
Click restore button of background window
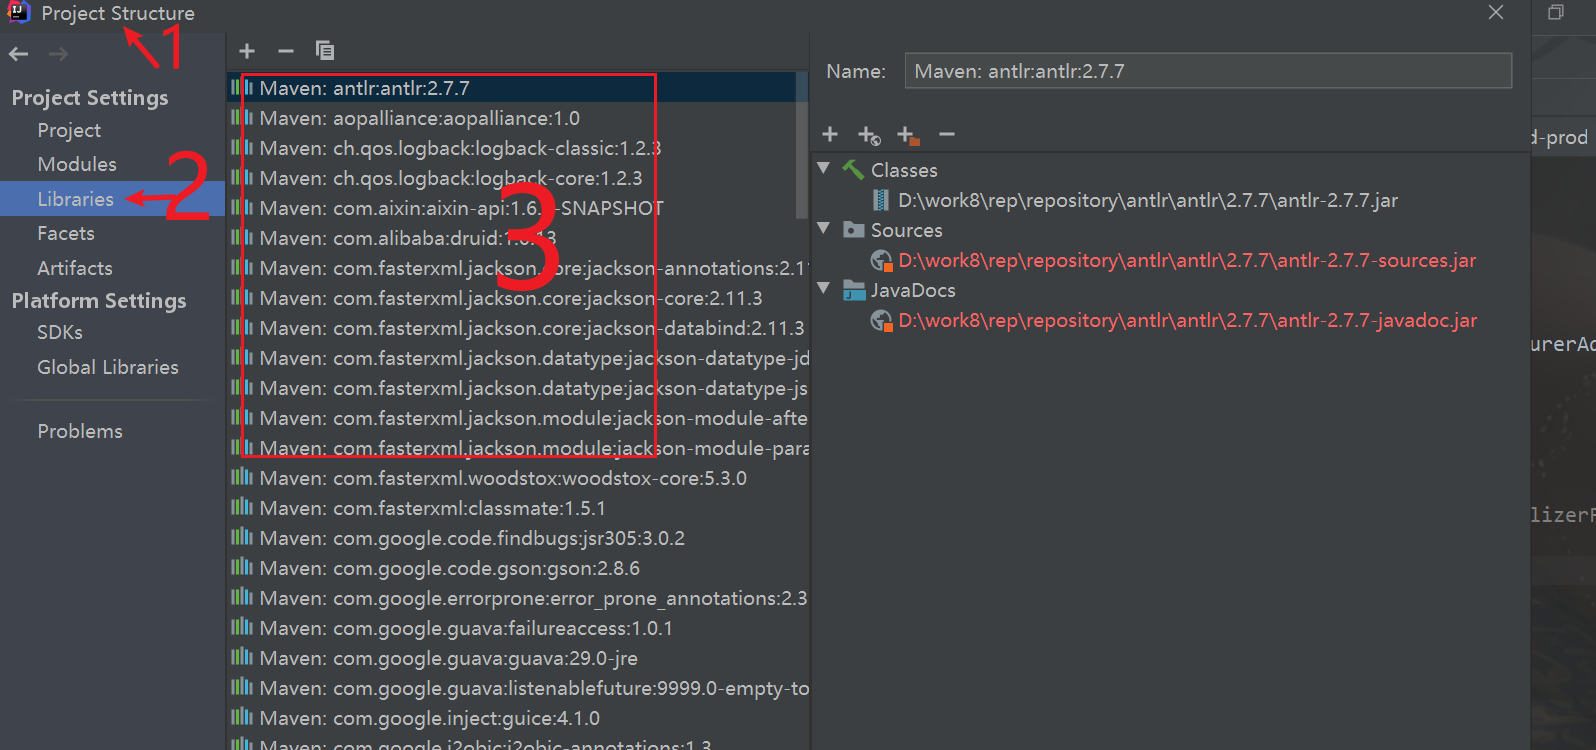(1556, 12)
